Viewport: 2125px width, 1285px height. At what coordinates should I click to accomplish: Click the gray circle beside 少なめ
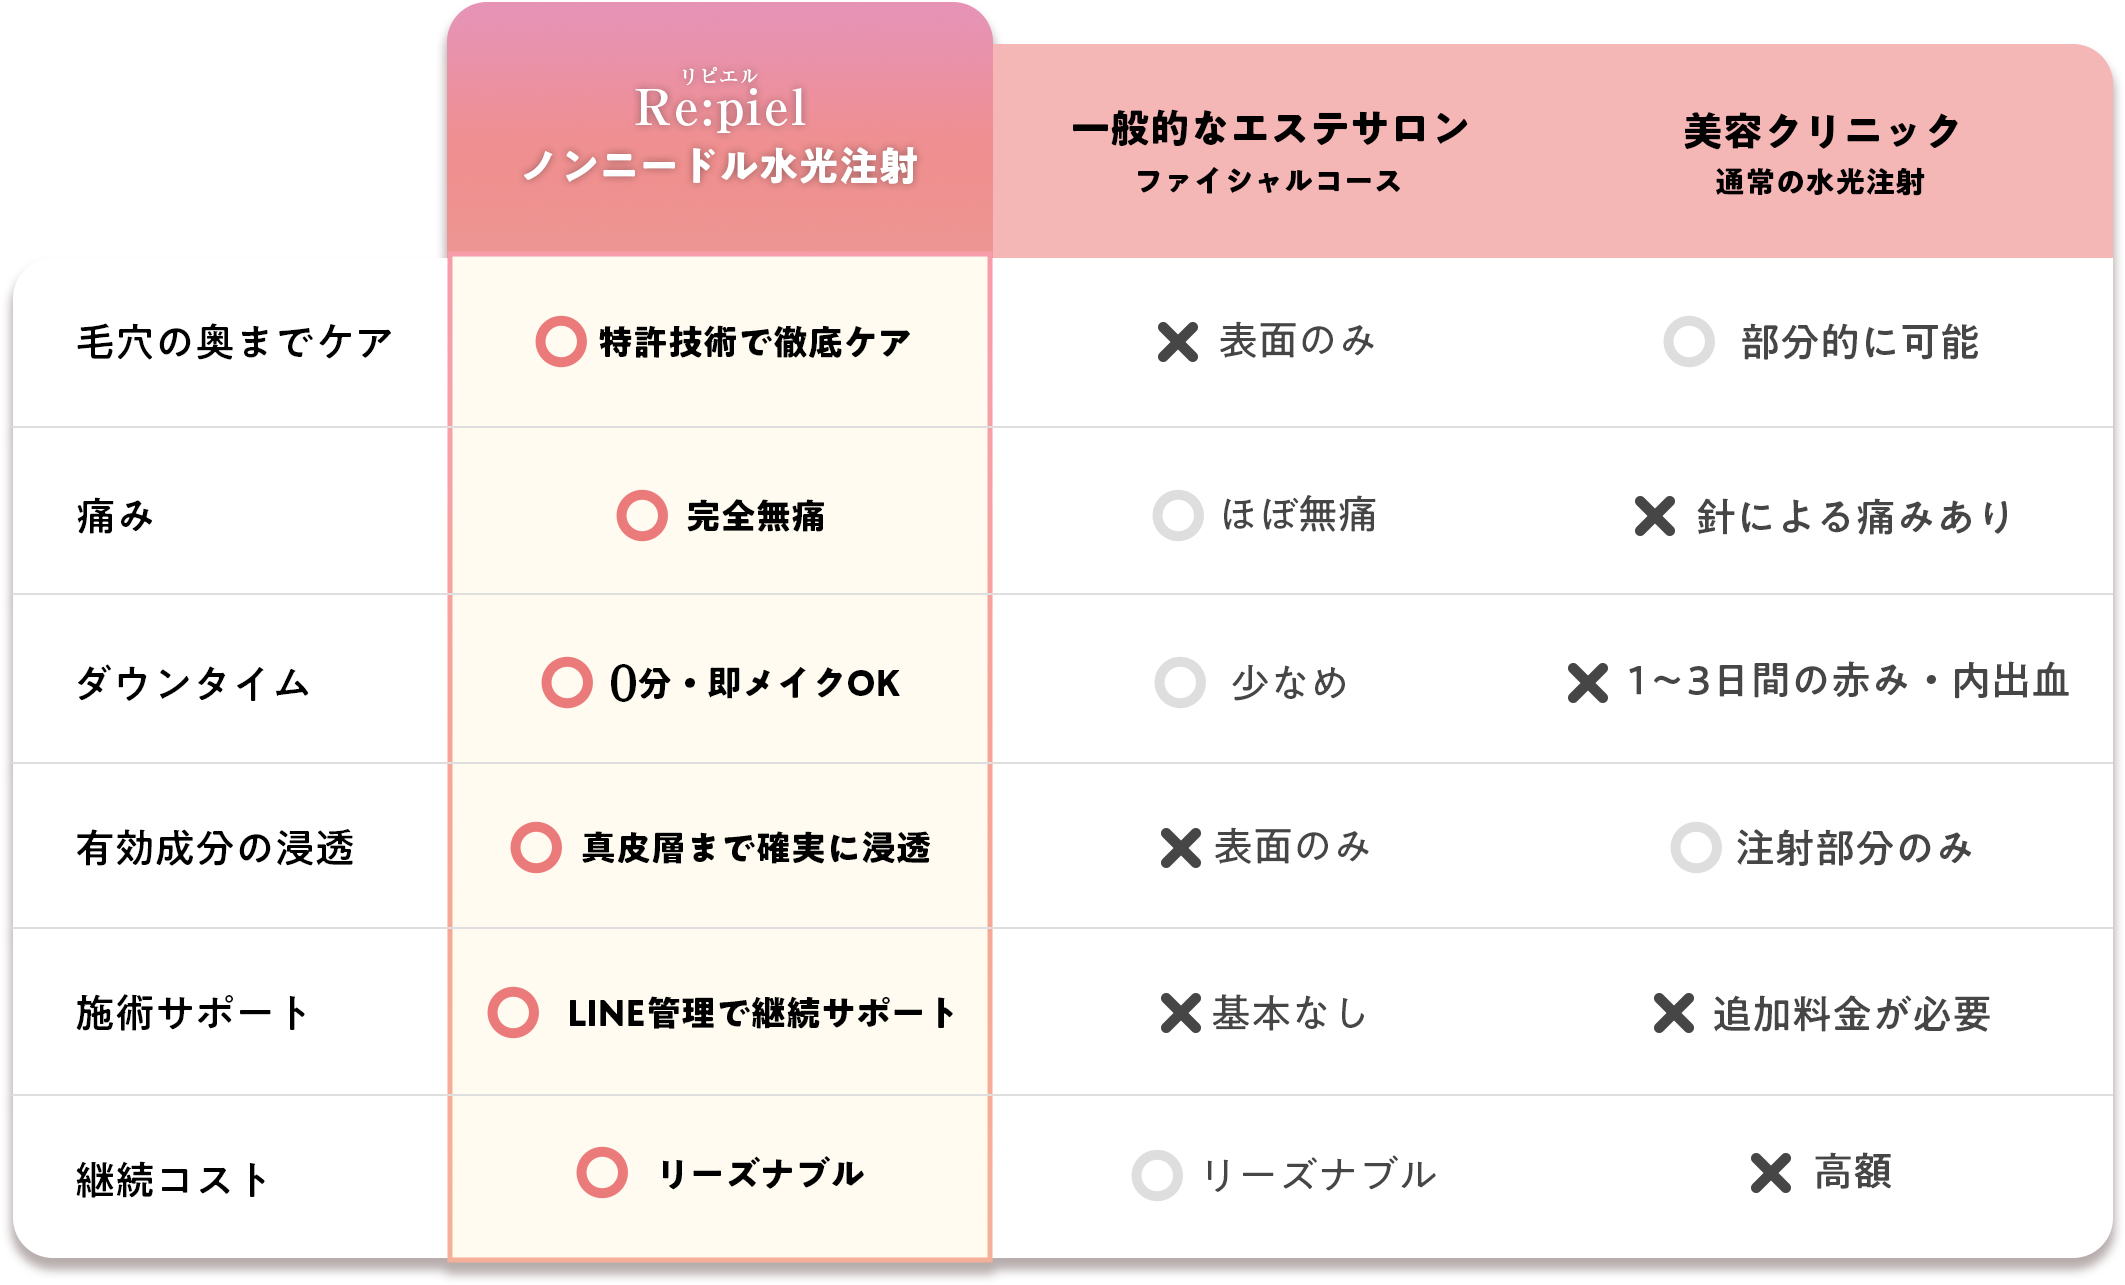1180,683
